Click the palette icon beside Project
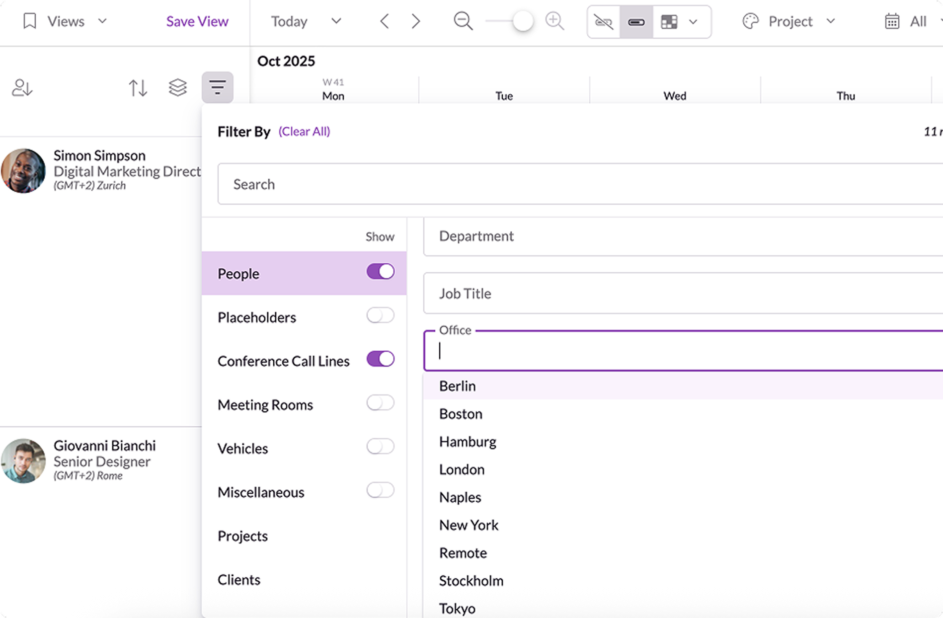This screenshot has height=618, width=943. tap(749, 20)
